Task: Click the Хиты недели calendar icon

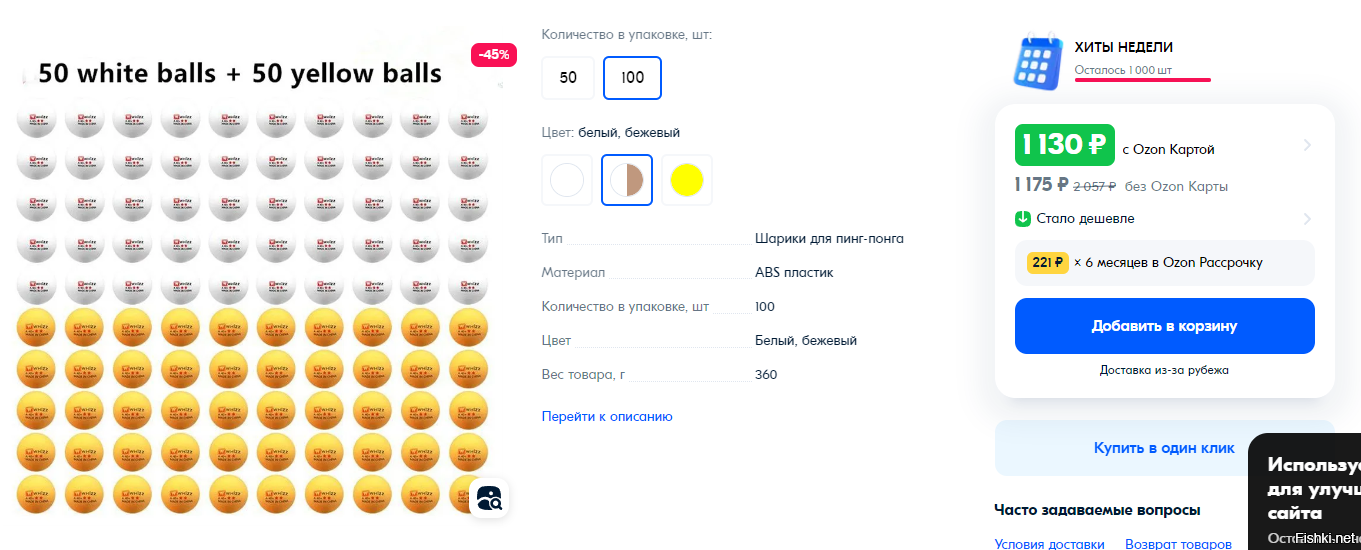Action: (1037, 62)
